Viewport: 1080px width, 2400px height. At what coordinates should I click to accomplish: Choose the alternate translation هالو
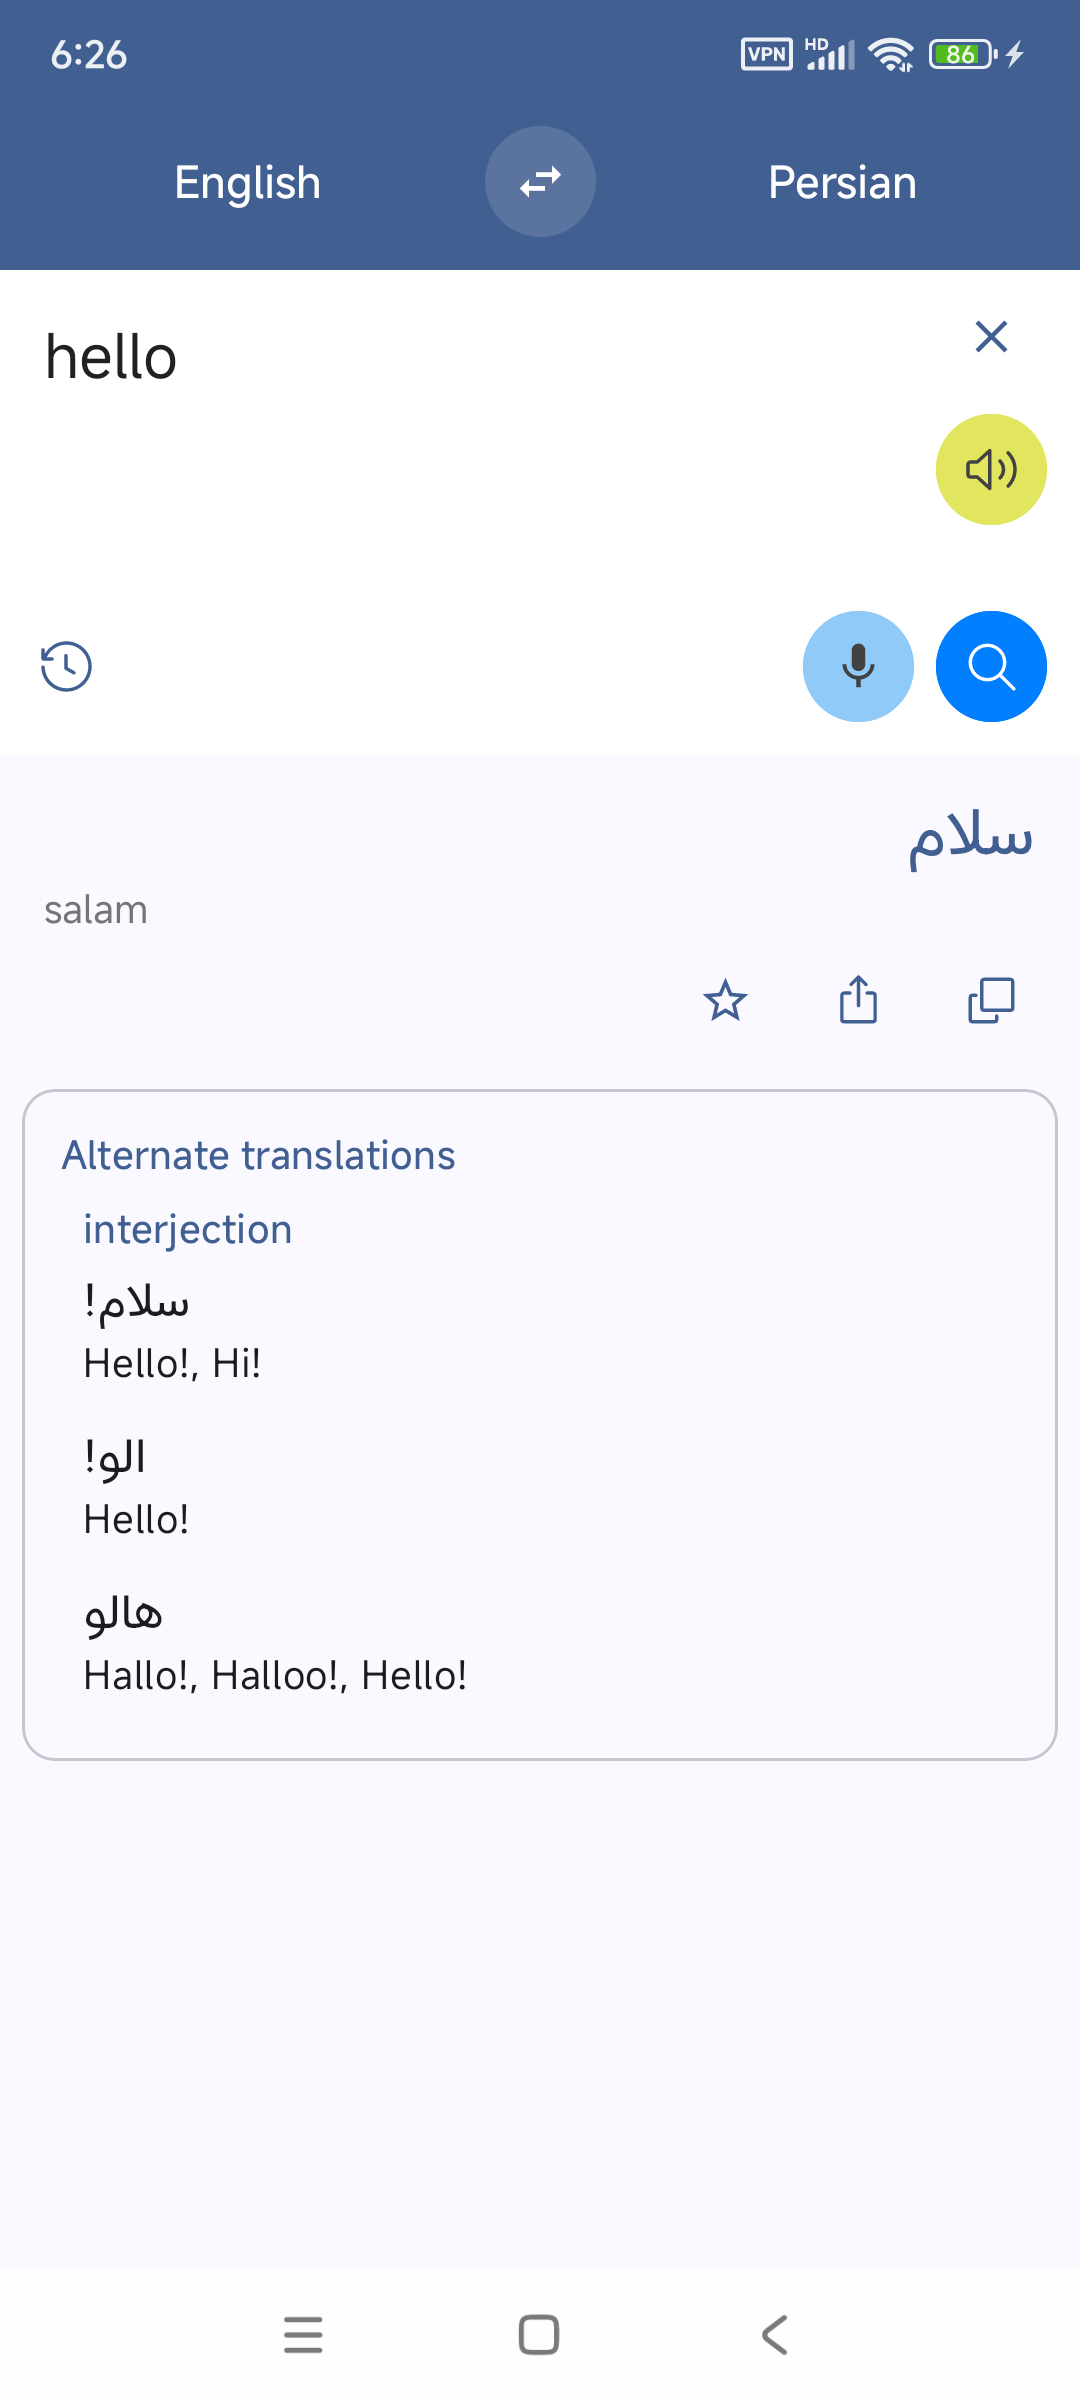[x=124, y=1614]
